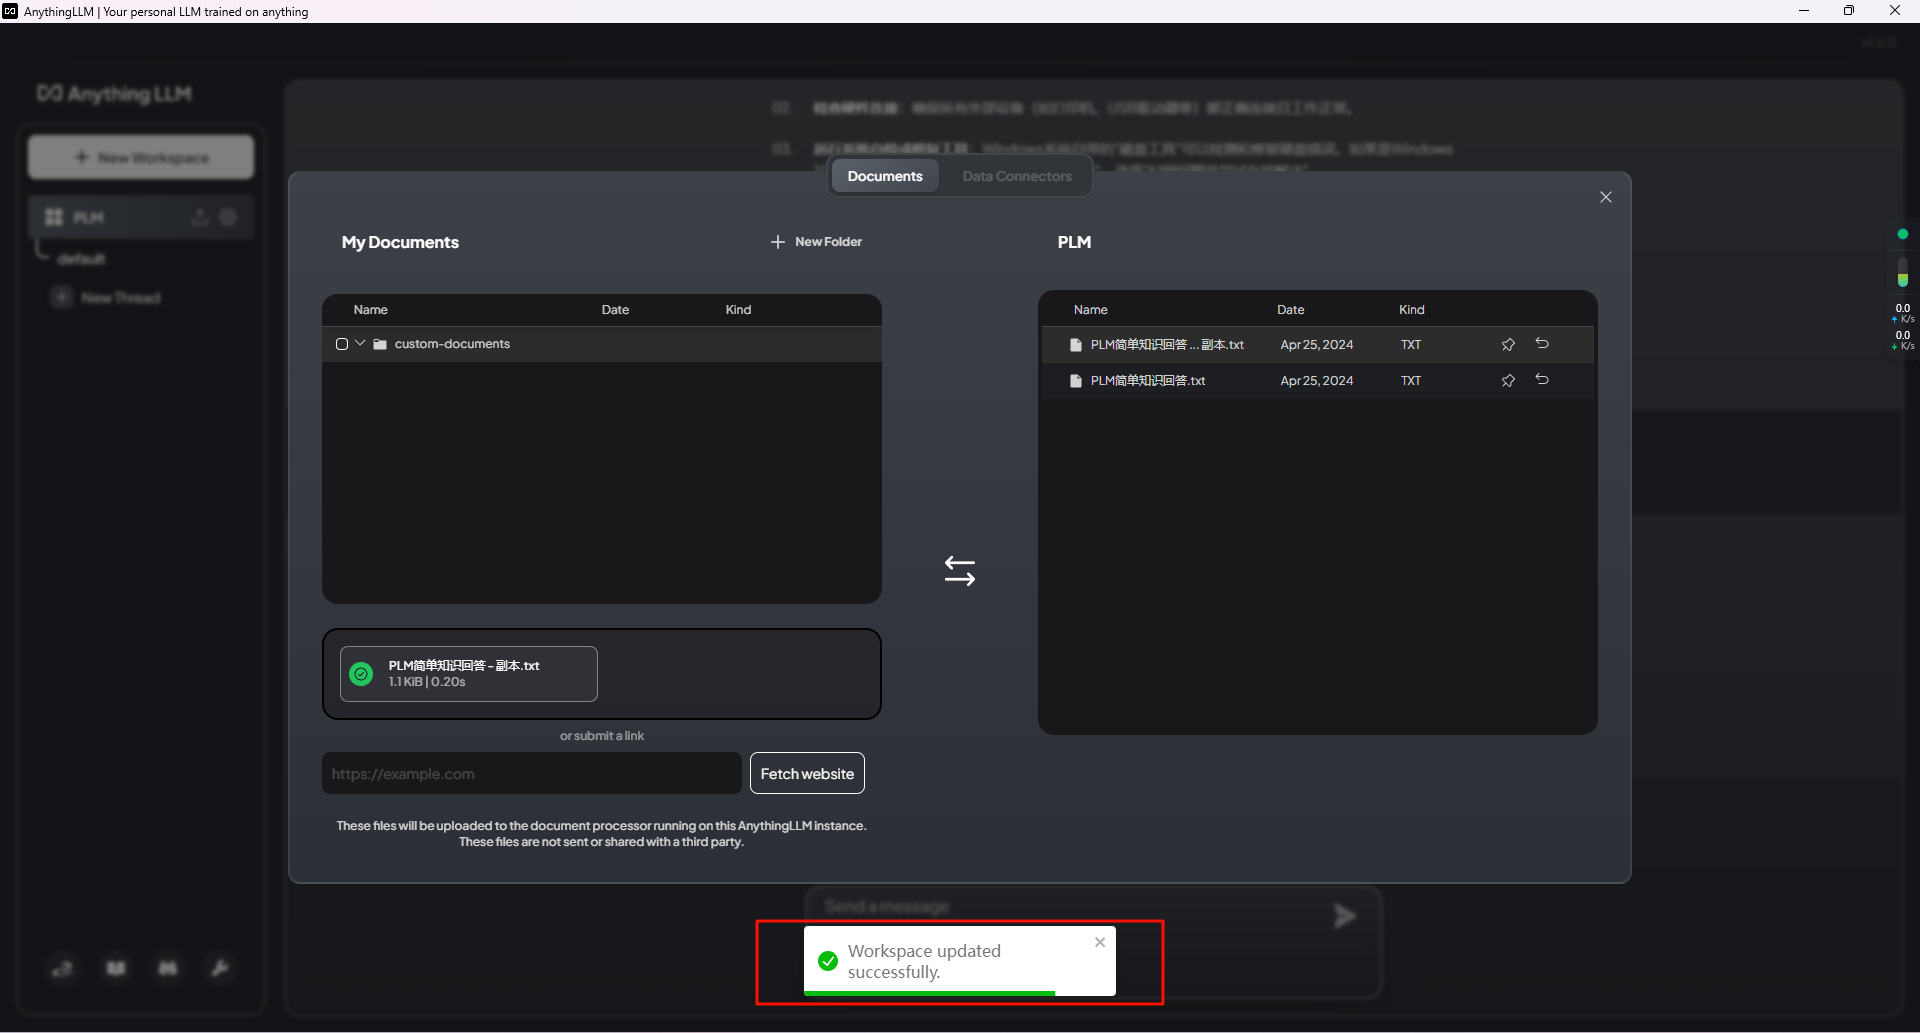Click the AnythingLLM title bar app icon
Image resolution: width=1920 pixels, height=1033 pixels.
10,11
